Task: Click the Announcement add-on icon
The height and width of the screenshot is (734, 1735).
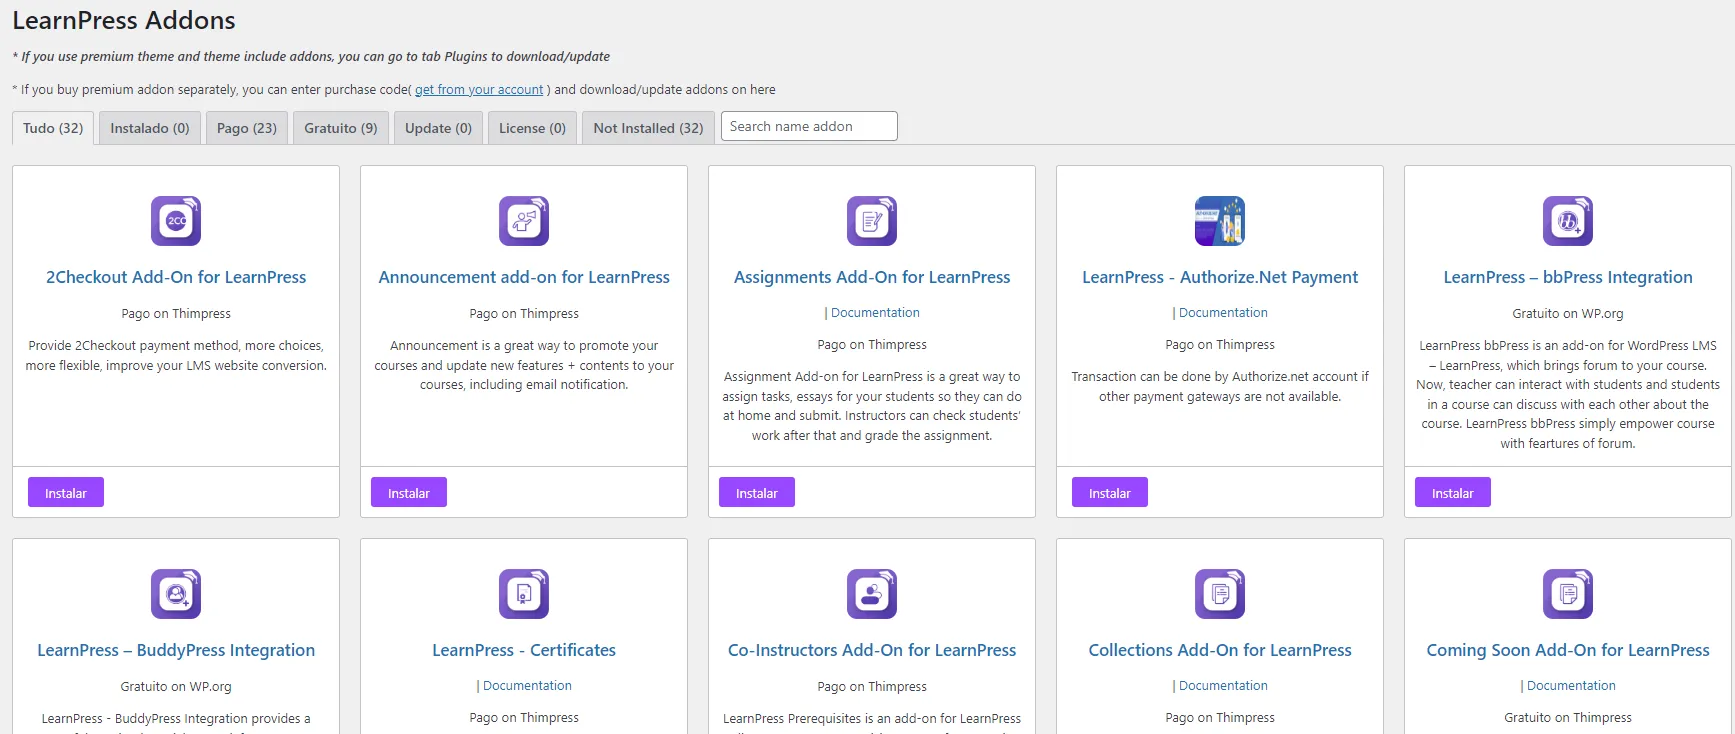Action: 524,221
